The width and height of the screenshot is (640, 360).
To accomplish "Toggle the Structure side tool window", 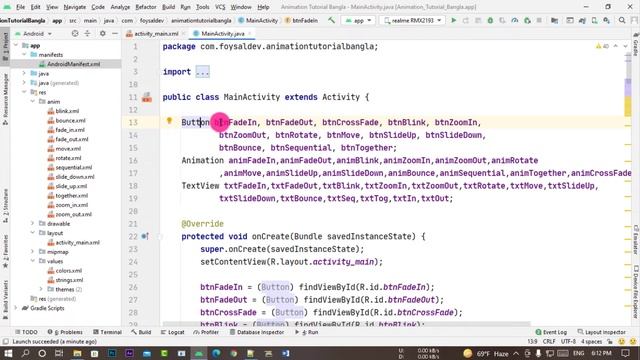I will 5,205.
